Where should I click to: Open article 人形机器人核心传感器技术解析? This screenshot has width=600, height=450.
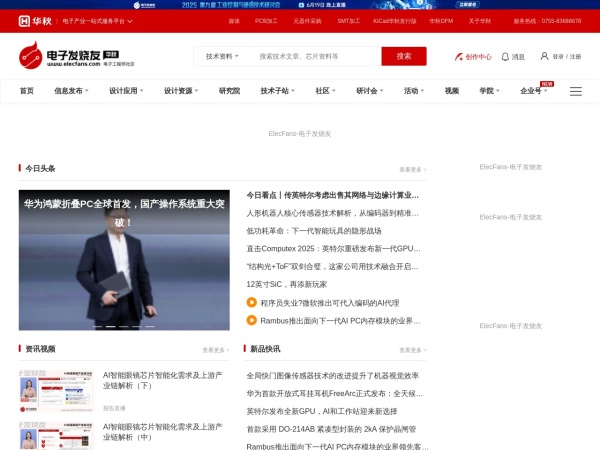click(x=333, y=213)
